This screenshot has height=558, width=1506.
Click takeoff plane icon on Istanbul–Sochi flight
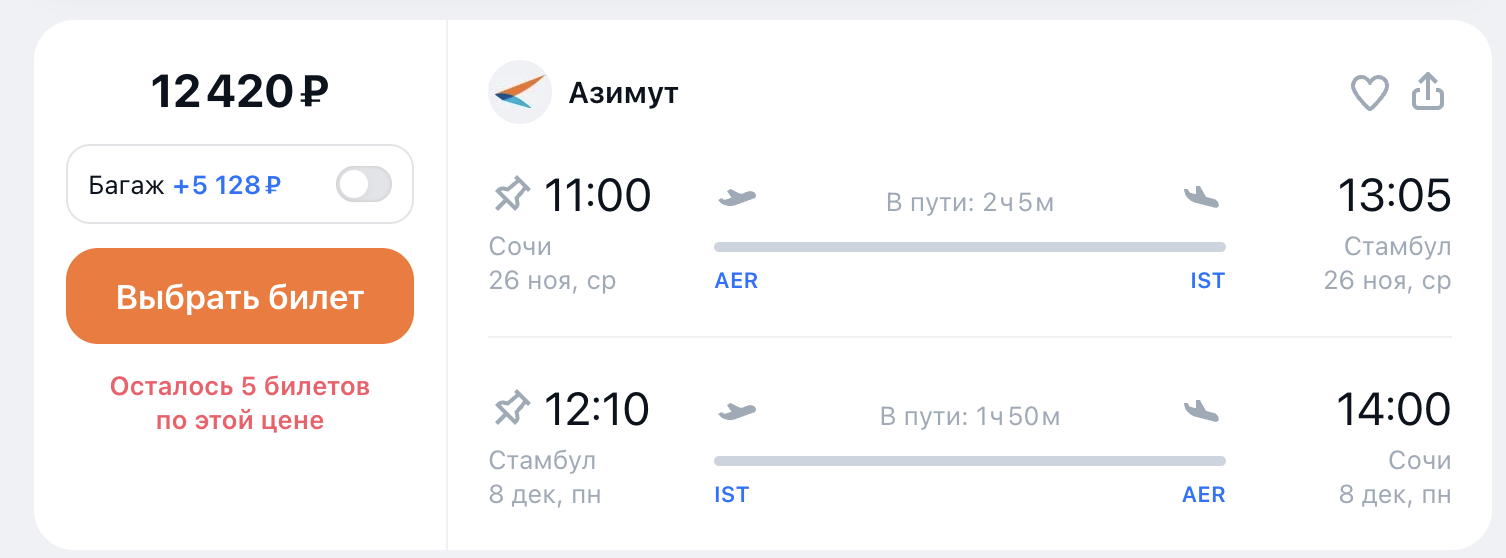click(737, 410)
